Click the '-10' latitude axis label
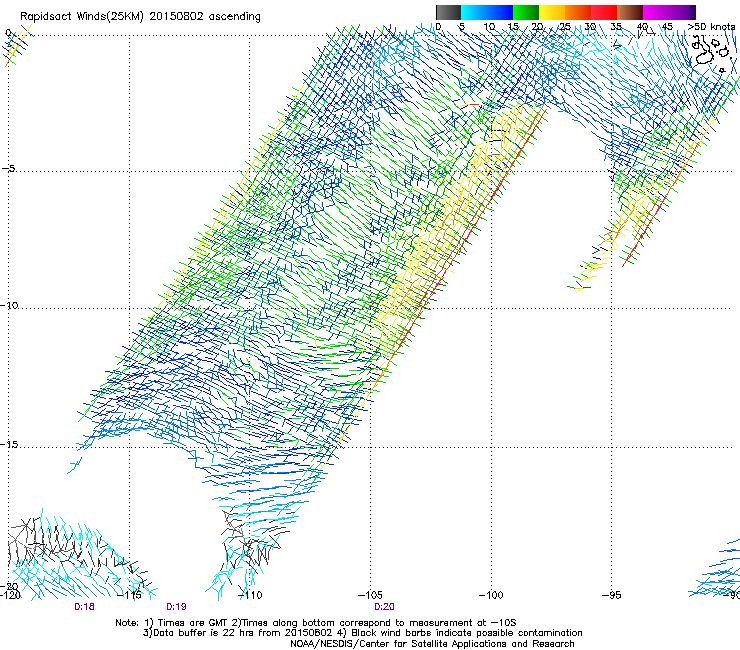Viewport: 740px width, 650px height. coord(9,305)
